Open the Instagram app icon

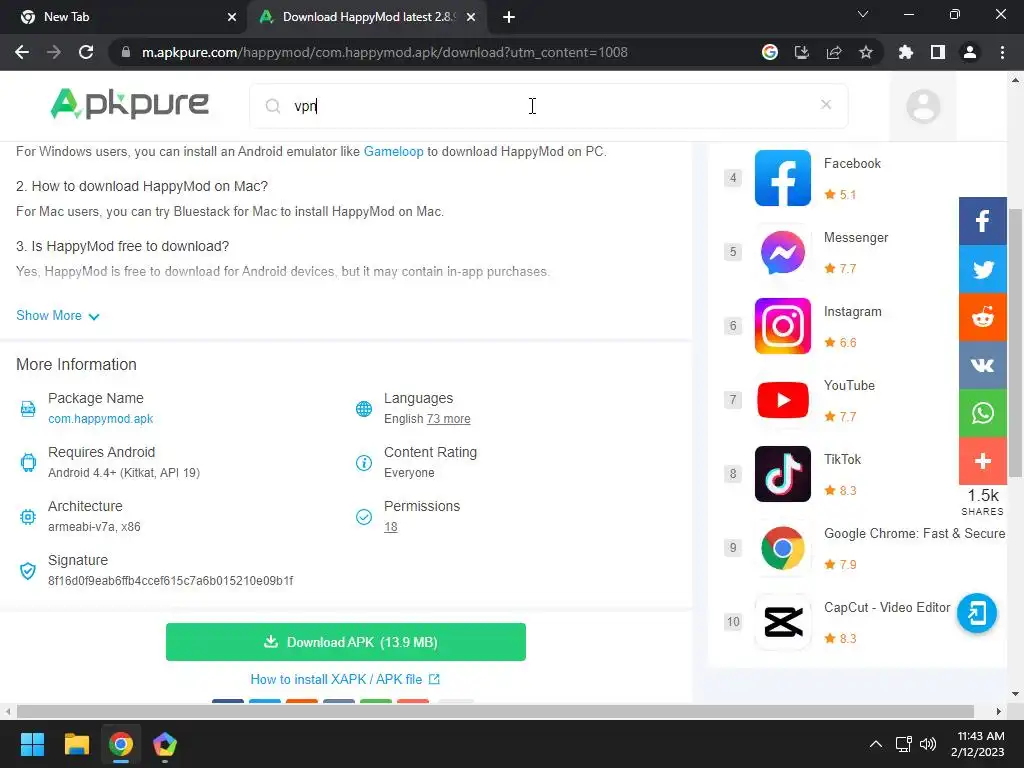(x=782, y=326)
